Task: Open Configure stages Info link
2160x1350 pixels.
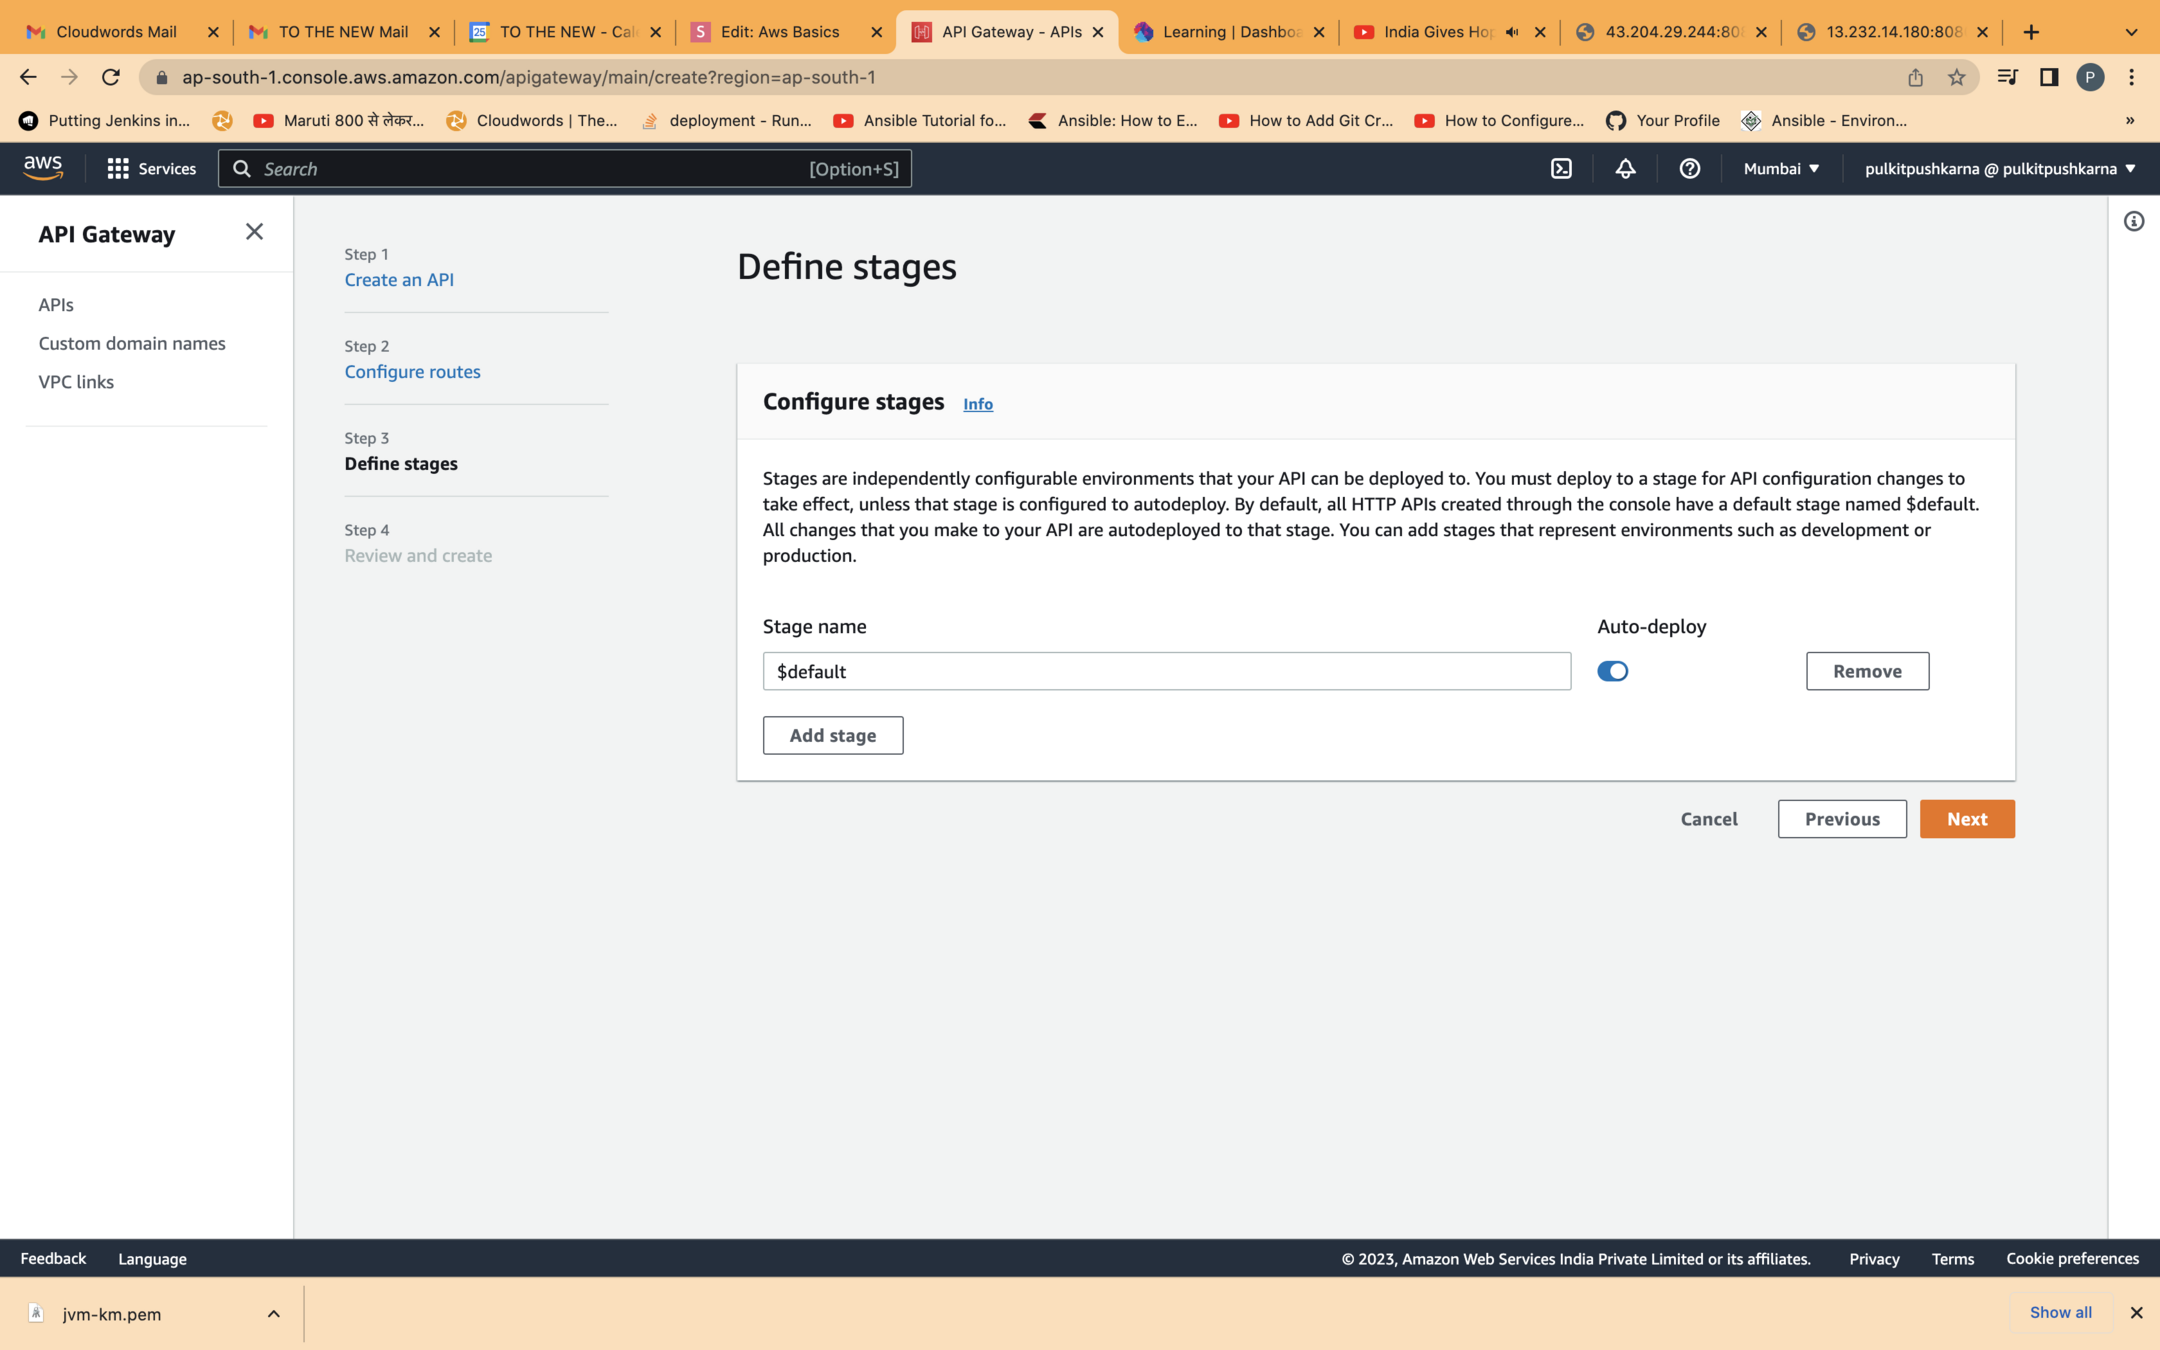Action: 977,404
